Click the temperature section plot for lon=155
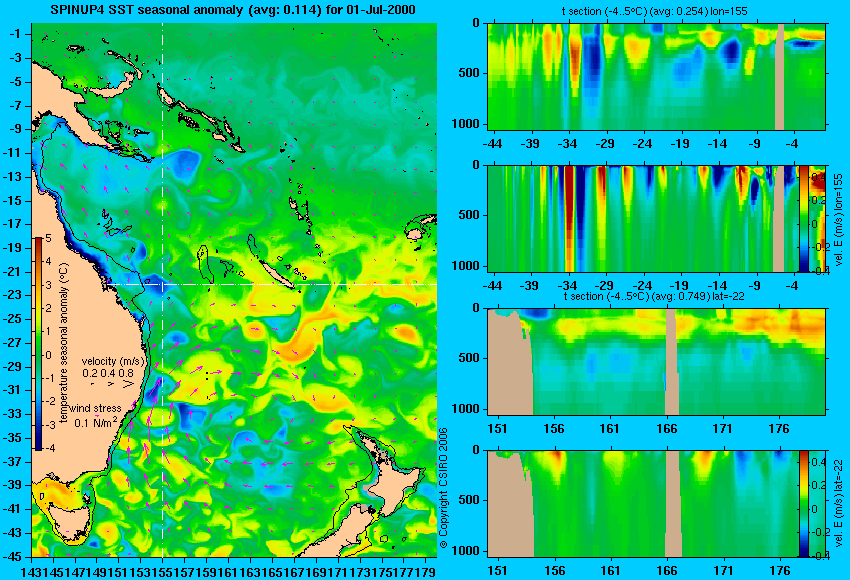Viewport: 850px width, 580px height. (656, 76)
